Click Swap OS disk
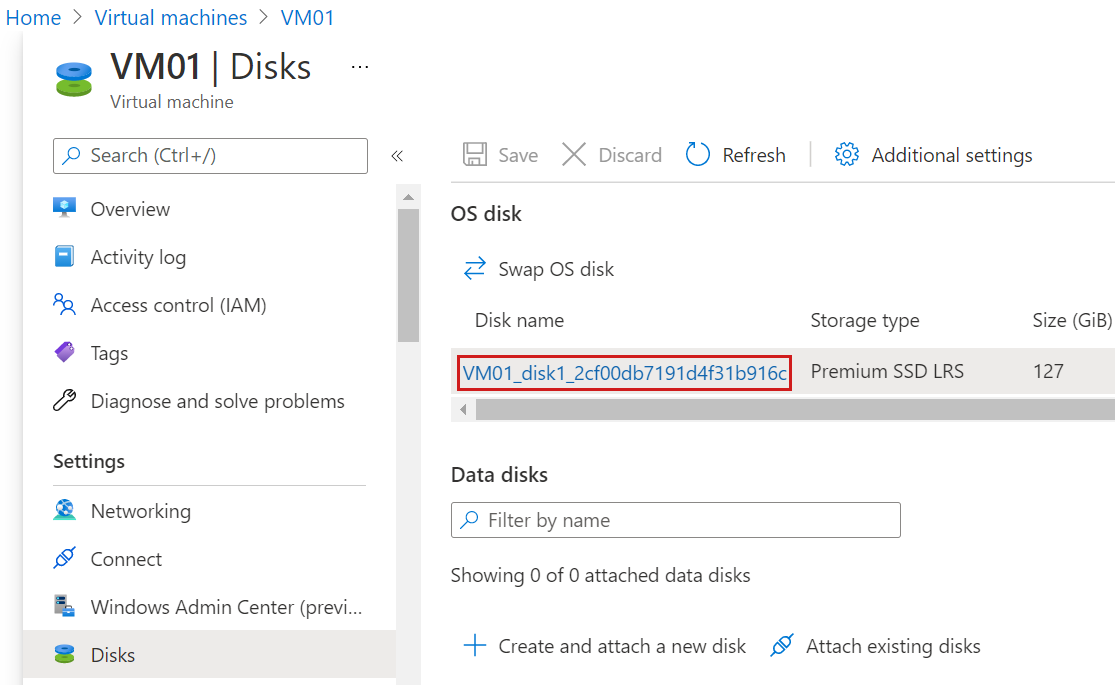 pyautogui.click(x=538, y=268)
